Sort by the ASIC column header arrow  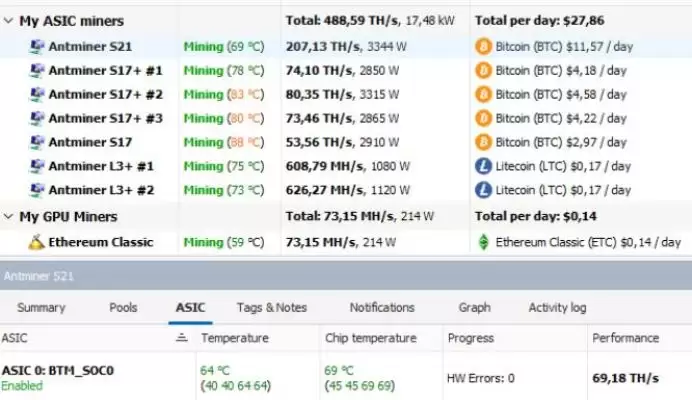pos(181,339)
